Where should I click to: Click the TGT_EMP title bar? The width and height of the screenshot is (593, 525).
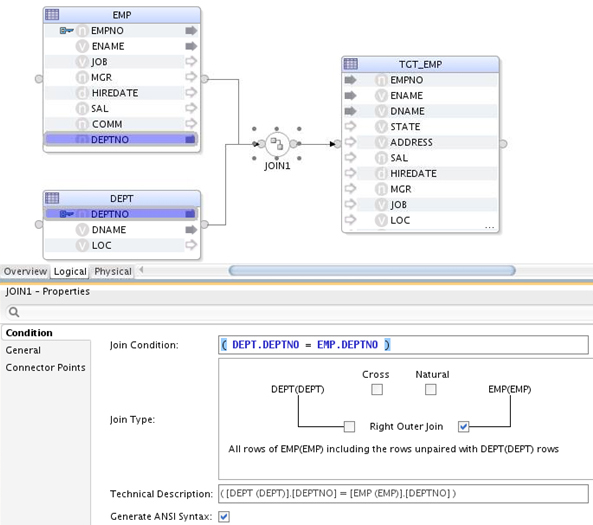tap(421, 64)
